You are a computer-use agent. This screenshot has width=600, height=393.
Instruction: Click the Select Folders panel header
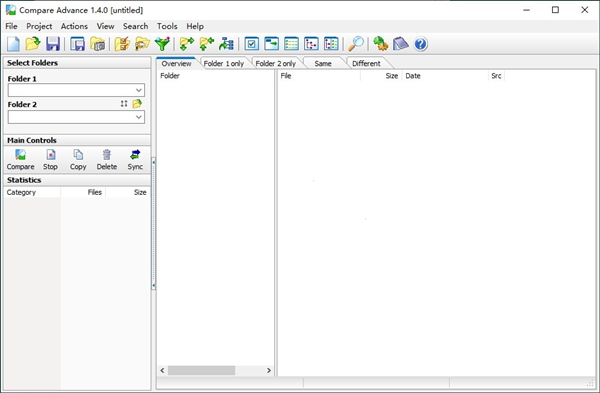pos(77,63)
